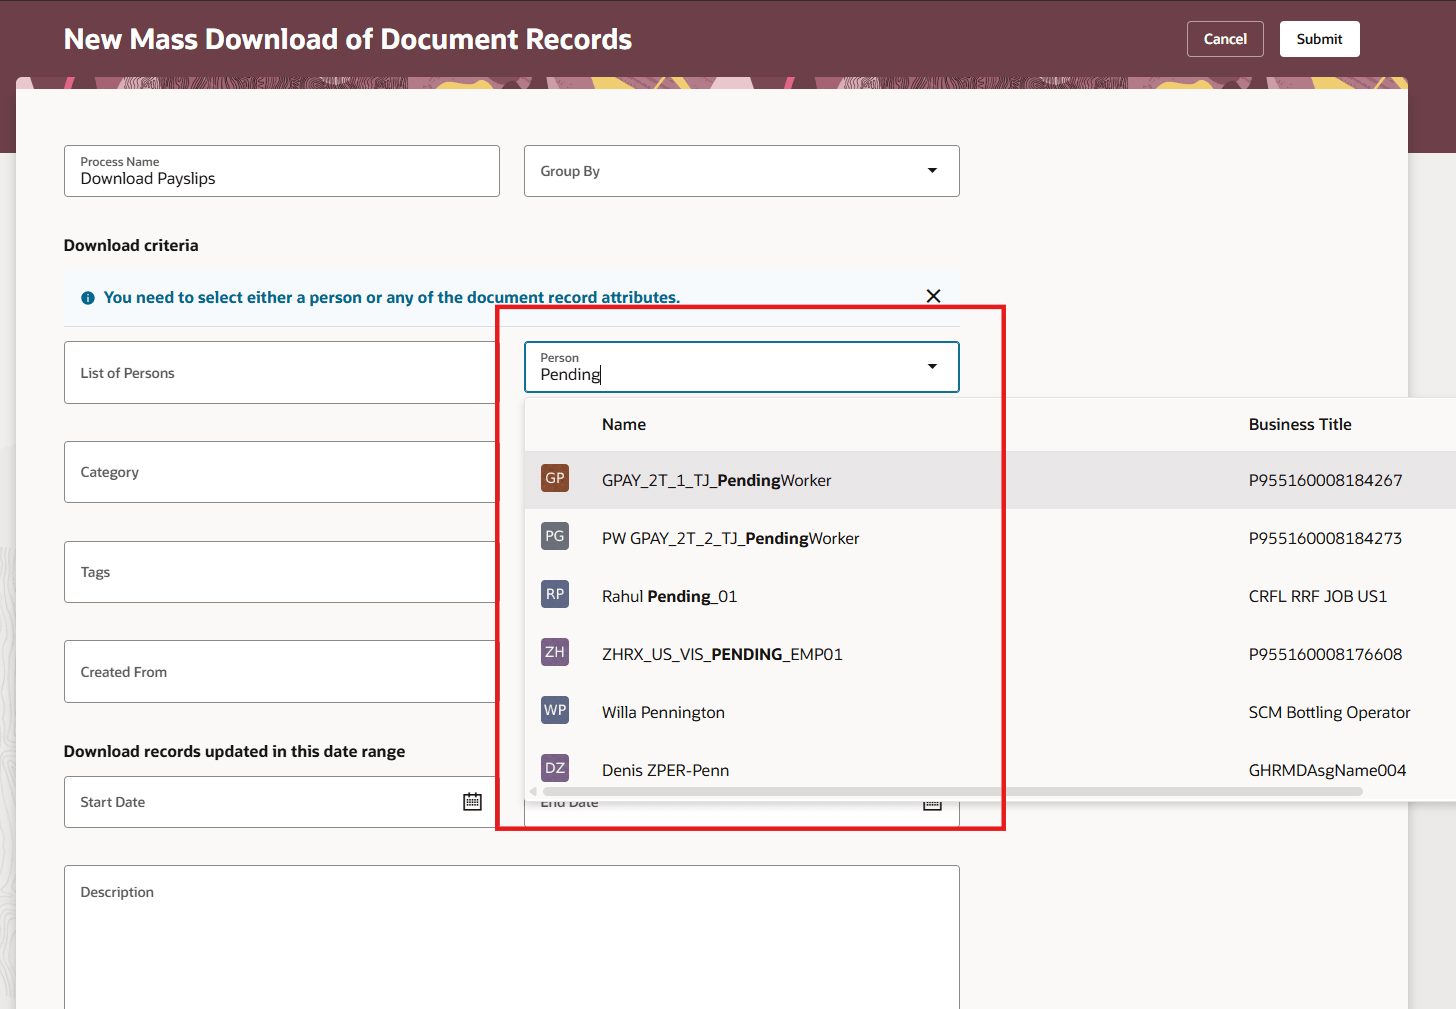Dismiss the selection requirement message

(x=933, y=296)
